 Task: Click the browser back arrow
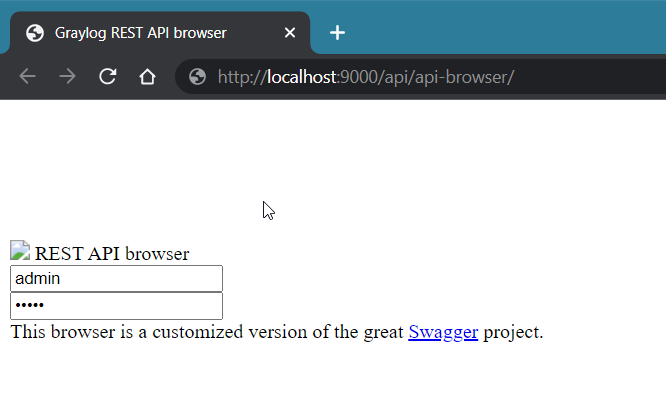(28, 77)
